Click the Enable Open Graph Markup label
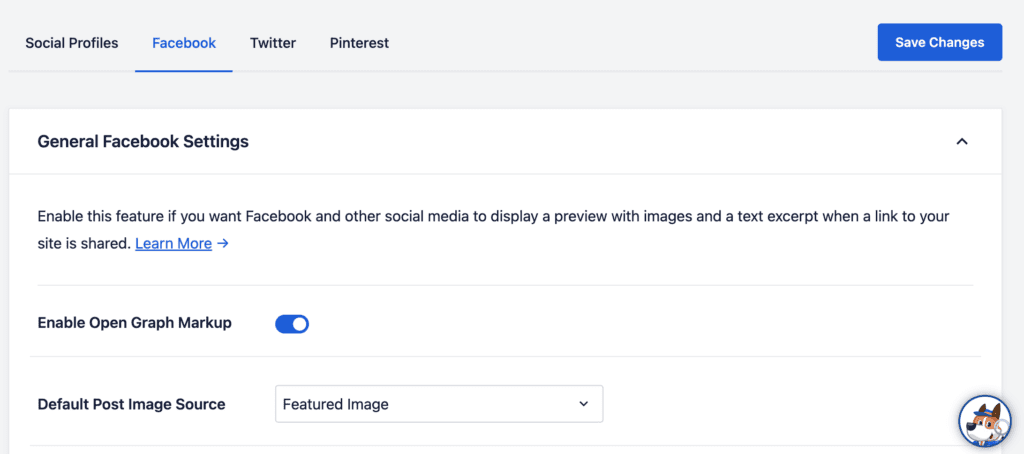 click(135, 323)
